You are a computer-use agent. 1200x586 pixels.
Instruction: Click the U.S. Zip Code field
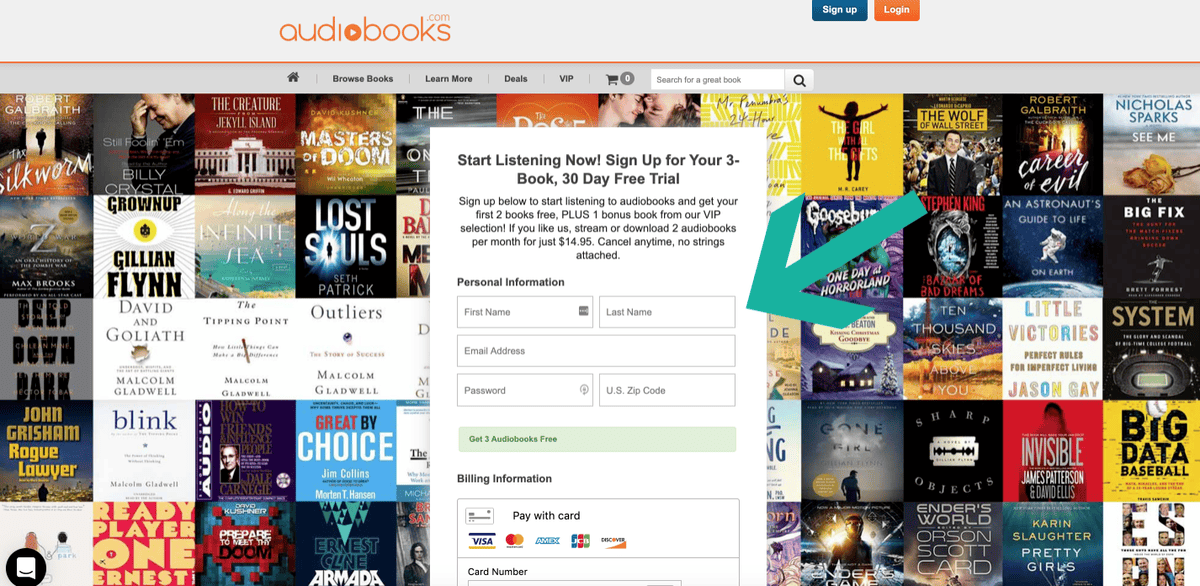[x=667, y=390]
